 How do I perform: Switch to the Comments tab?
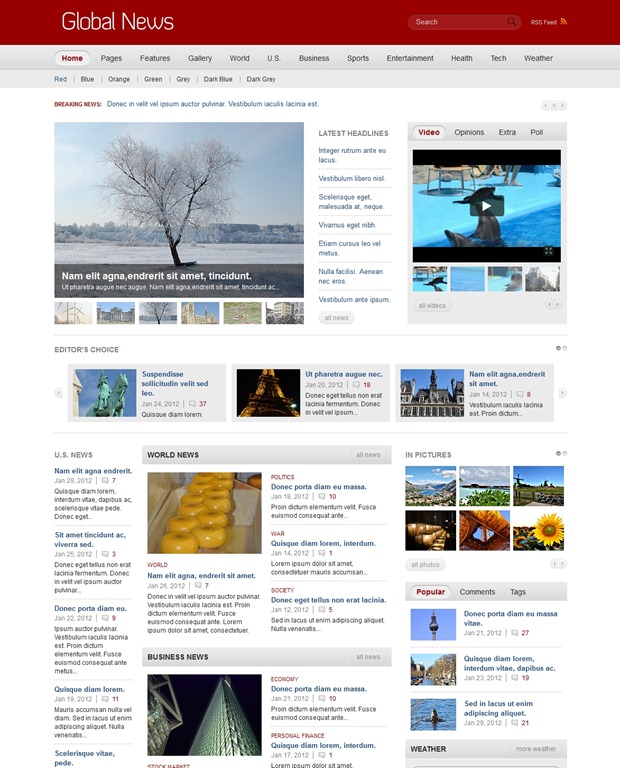point(477,592)
